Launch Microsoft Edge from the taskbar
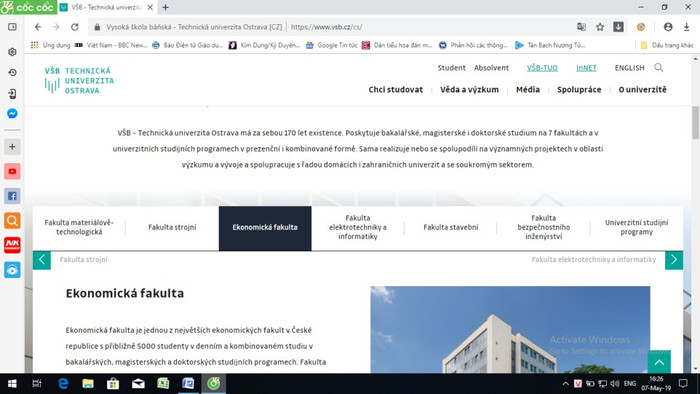 point(63,384)
